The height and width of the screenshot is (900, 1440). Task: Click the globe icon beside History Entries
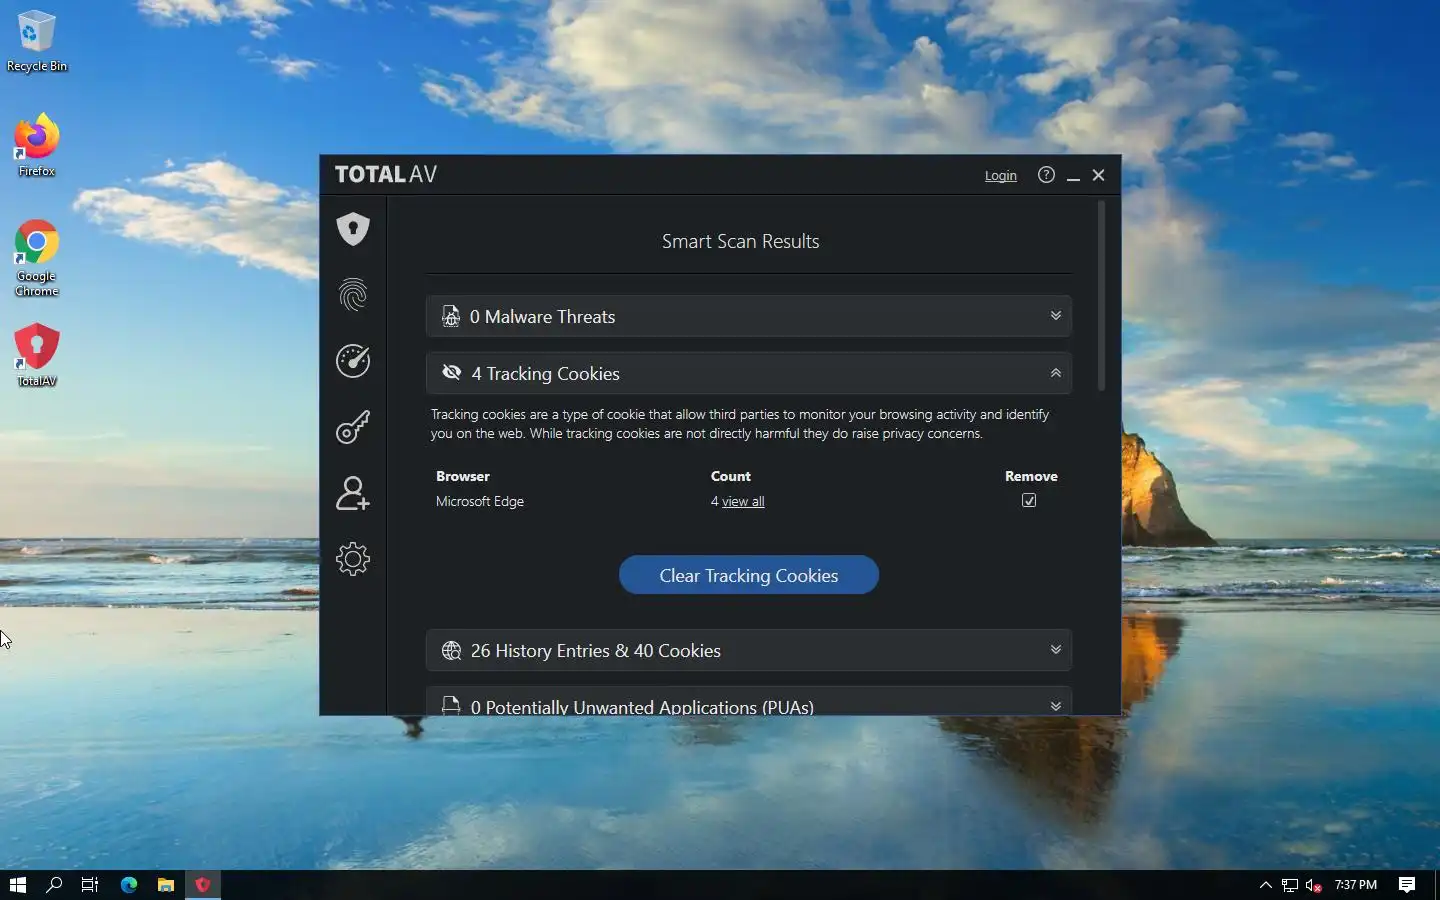coord(451,651)
